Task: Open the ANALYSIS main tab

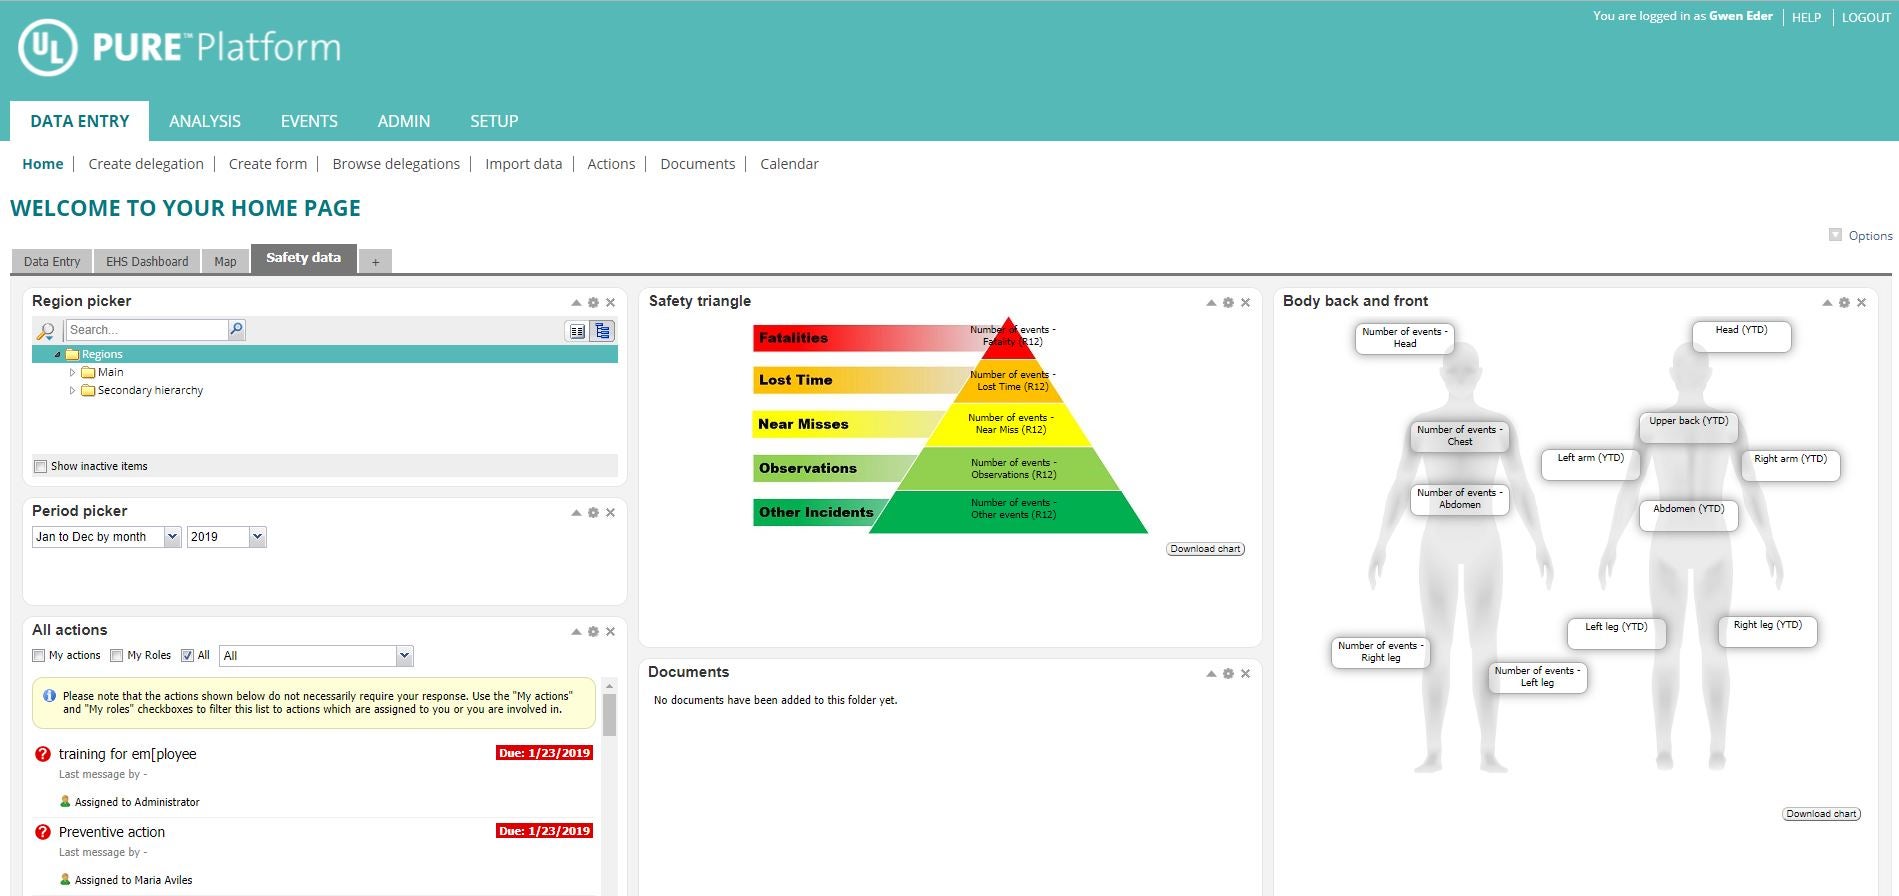Action: [x=205, y=121]
